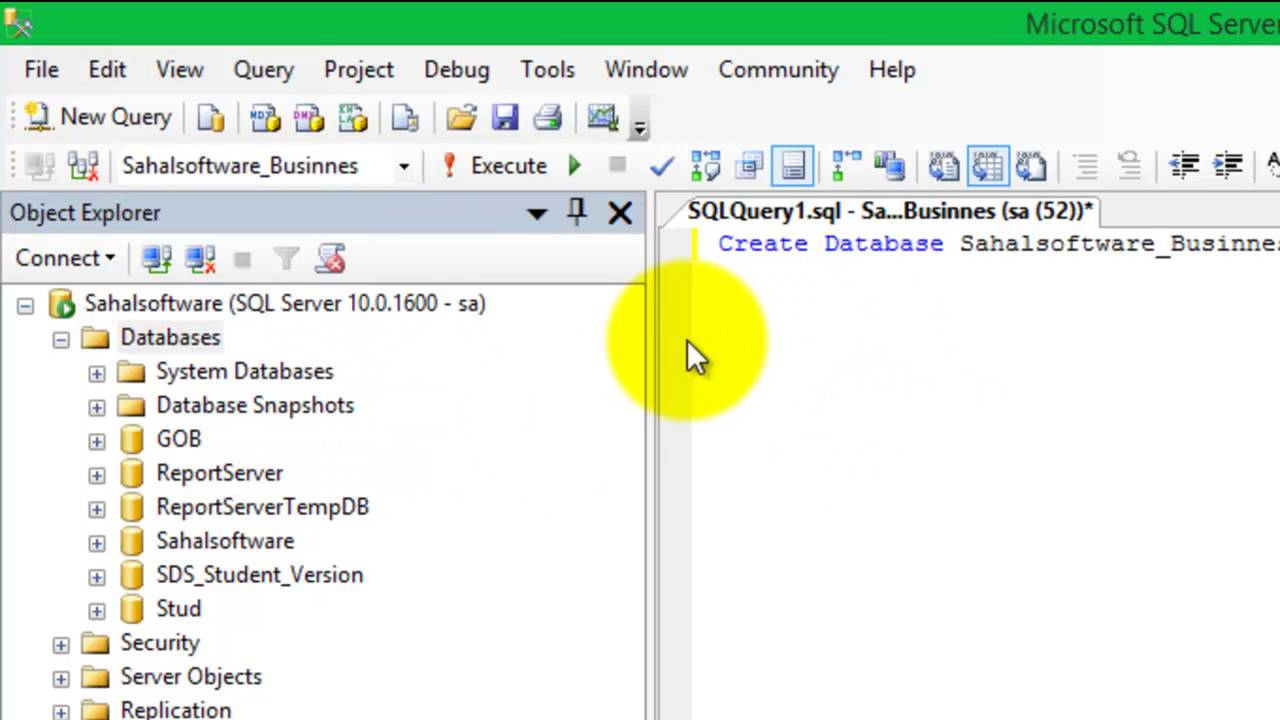Save the query with the floppy disk icon
The width and height of the screenshot is (1280, 720).
click(505, 117)
